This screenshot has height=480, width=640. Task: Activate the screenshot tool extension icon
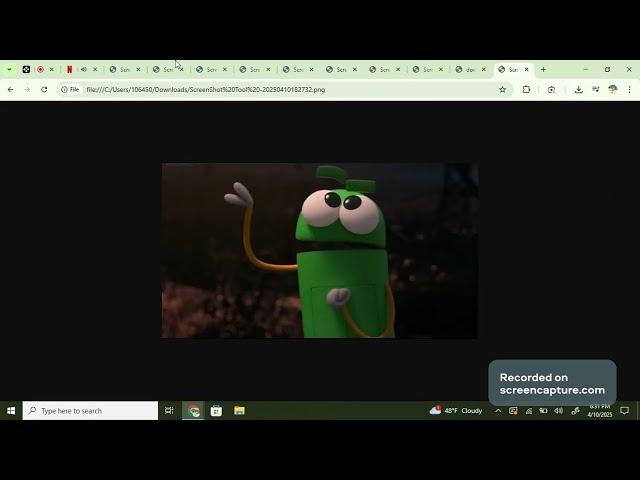(x=551, y=89)
